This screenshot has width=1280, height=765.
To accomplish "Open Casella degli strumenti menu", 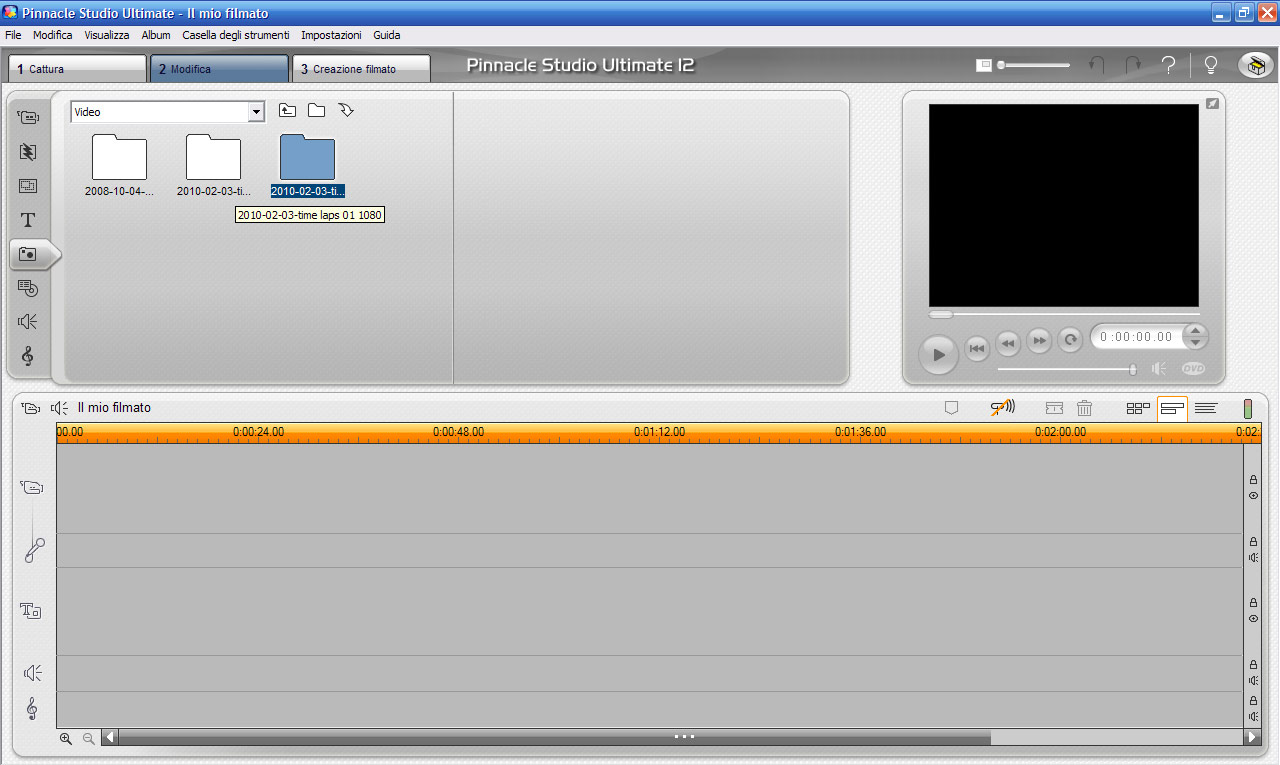I will click(236, 35).
